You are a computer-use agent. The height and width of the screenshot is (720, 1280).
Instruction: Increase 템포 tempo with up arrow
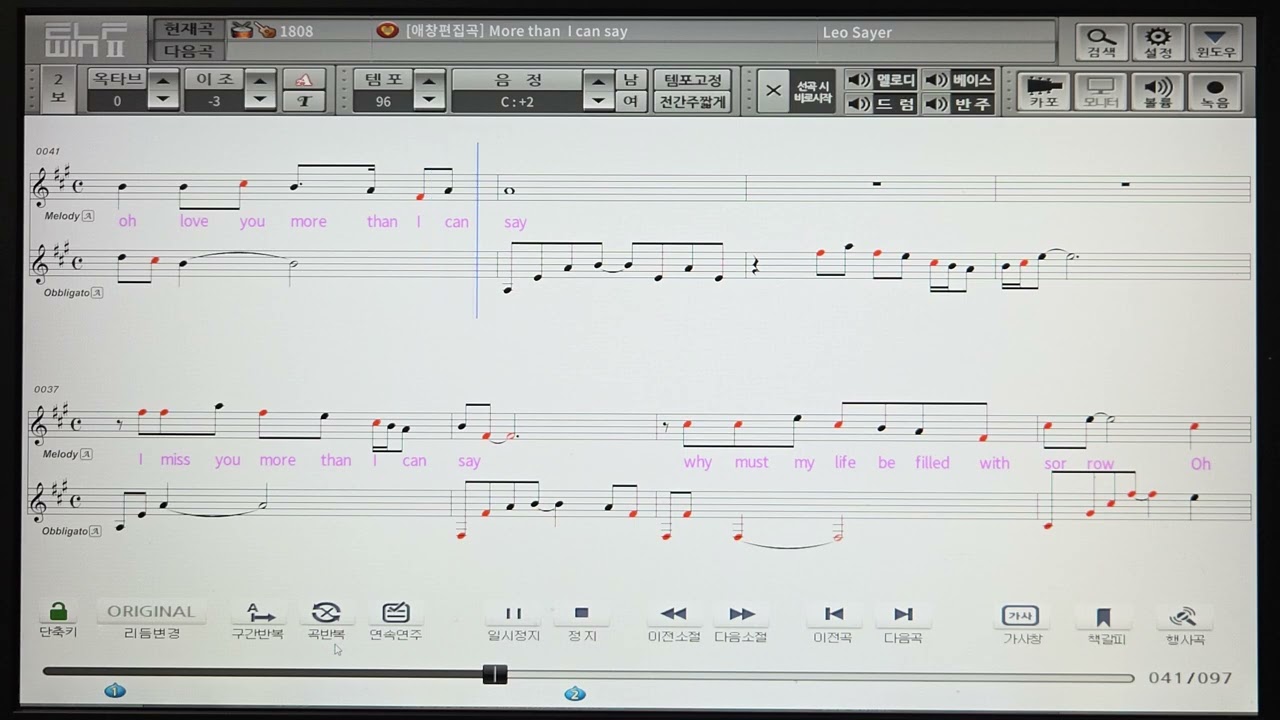coord(429,80)
